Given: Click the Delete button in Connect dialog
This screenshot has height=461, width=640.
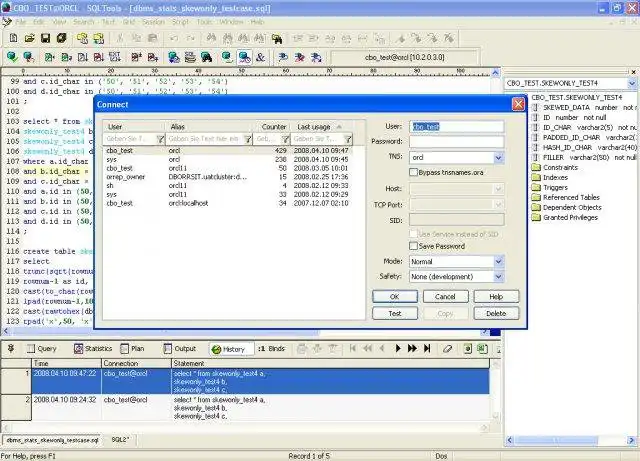Looking at the screenshot, I should [x=496, y=313].
